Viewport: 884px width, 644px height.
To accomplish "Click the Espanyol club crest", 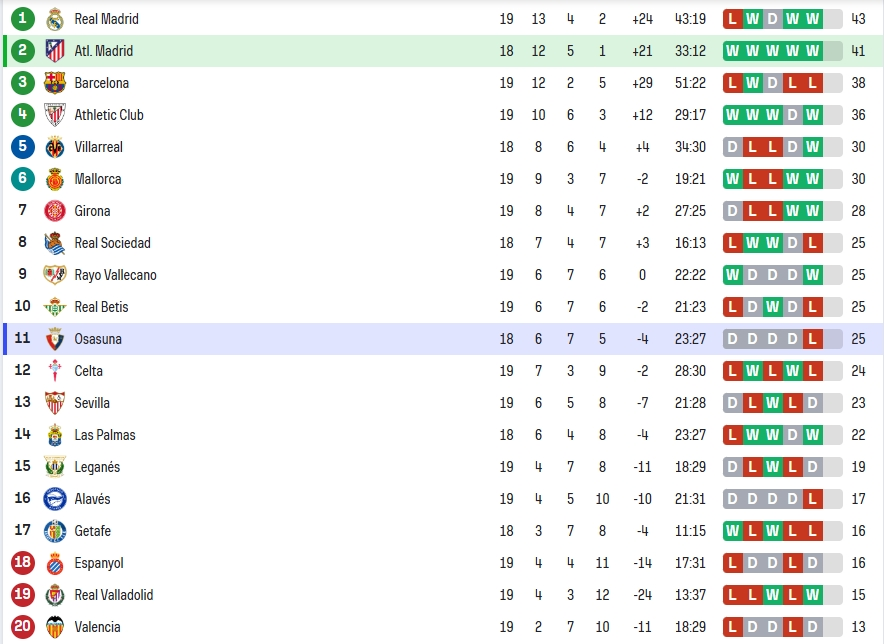I will click(x=55, y=563).
